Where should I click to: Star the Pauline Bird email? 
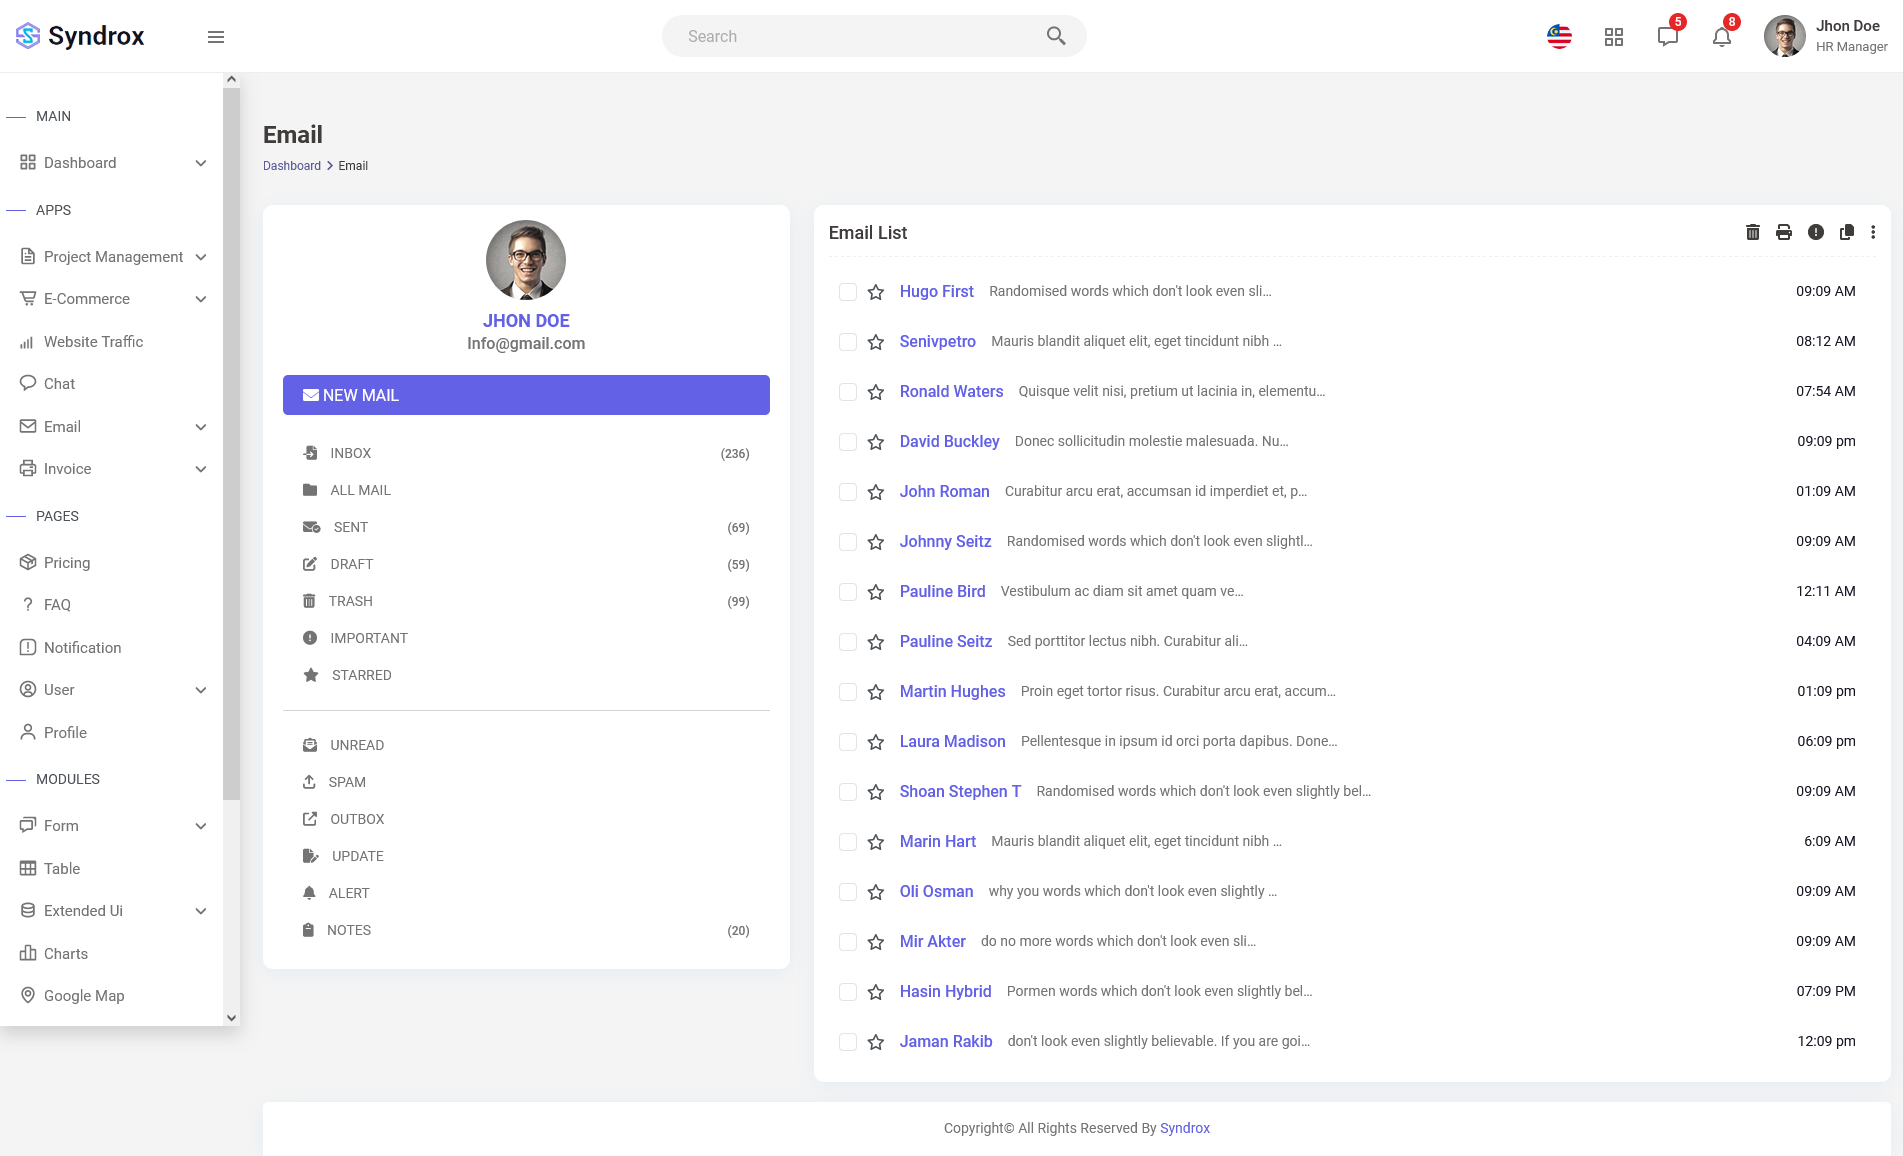point(876,592)
